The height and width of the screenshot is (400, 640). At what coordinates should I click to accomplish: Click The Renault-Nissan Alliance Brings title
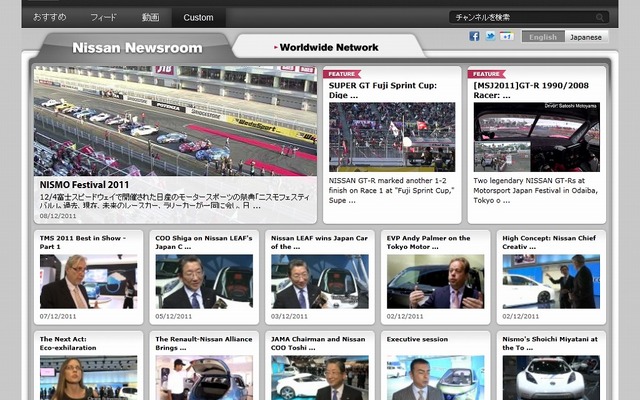[204, 343]
